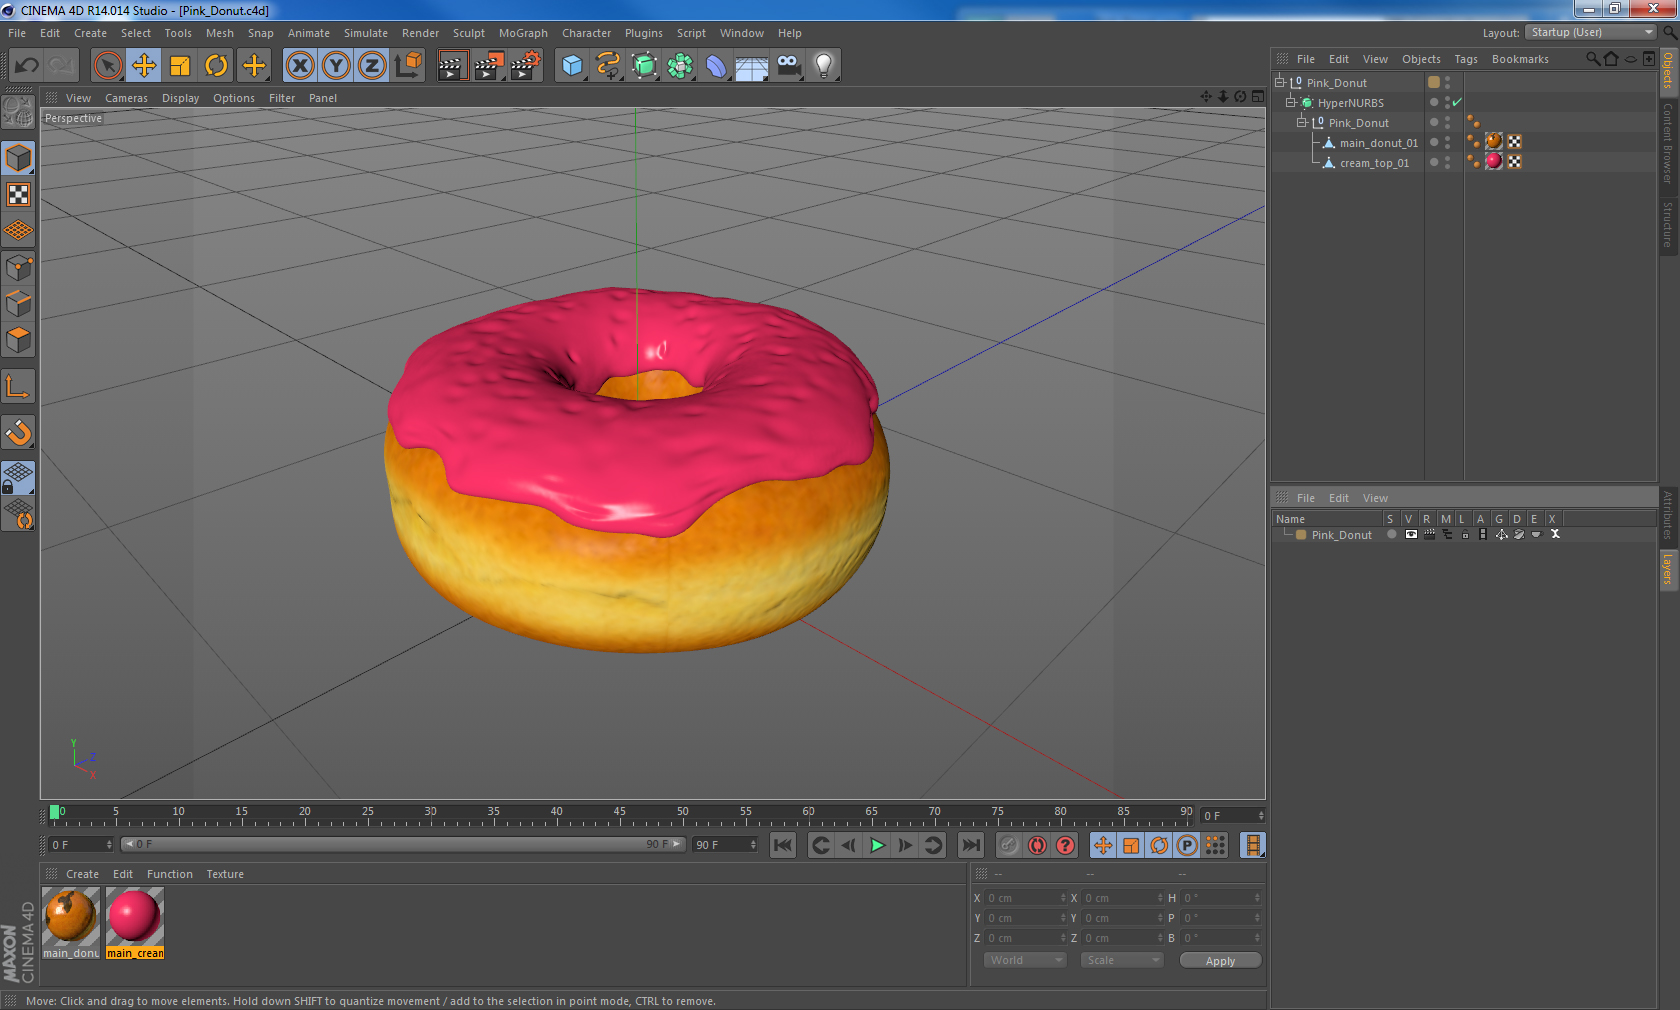Go to start of animation
This screenshot has width=1680, height=1010.
coord(783,845)
